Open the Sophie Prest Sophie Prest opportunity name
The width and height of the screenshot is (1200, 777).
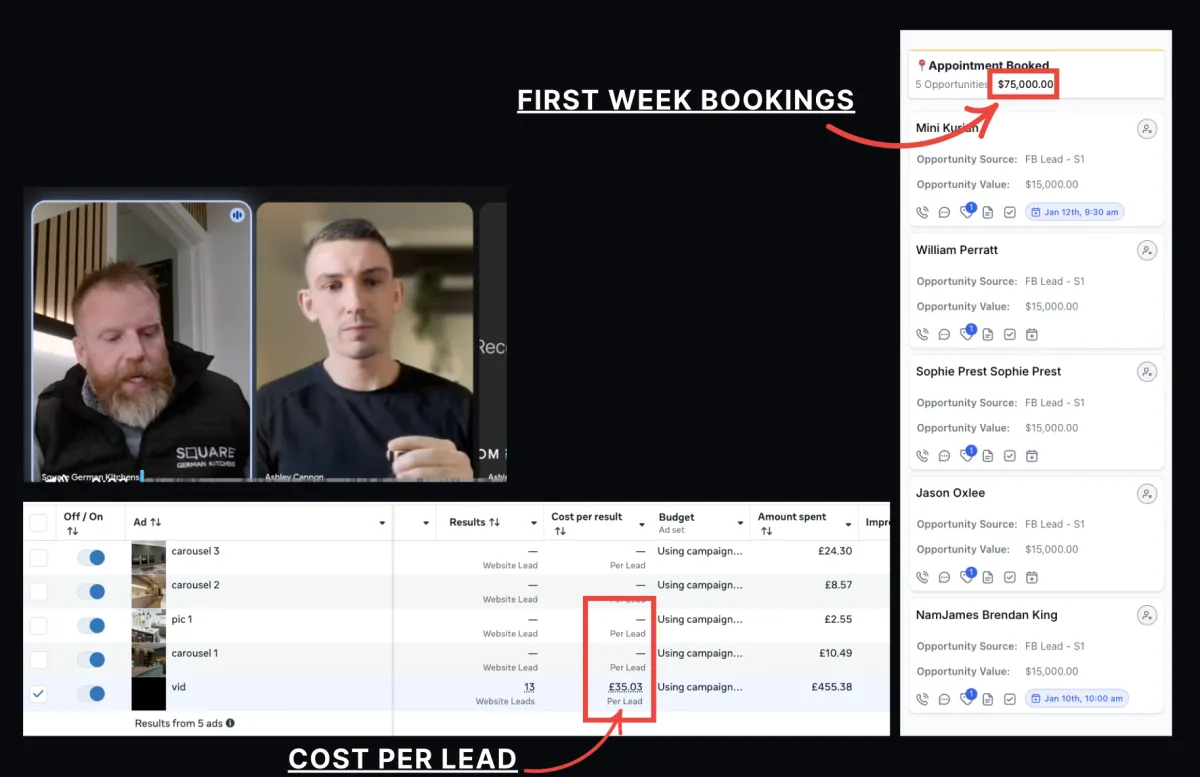[988, 371]
